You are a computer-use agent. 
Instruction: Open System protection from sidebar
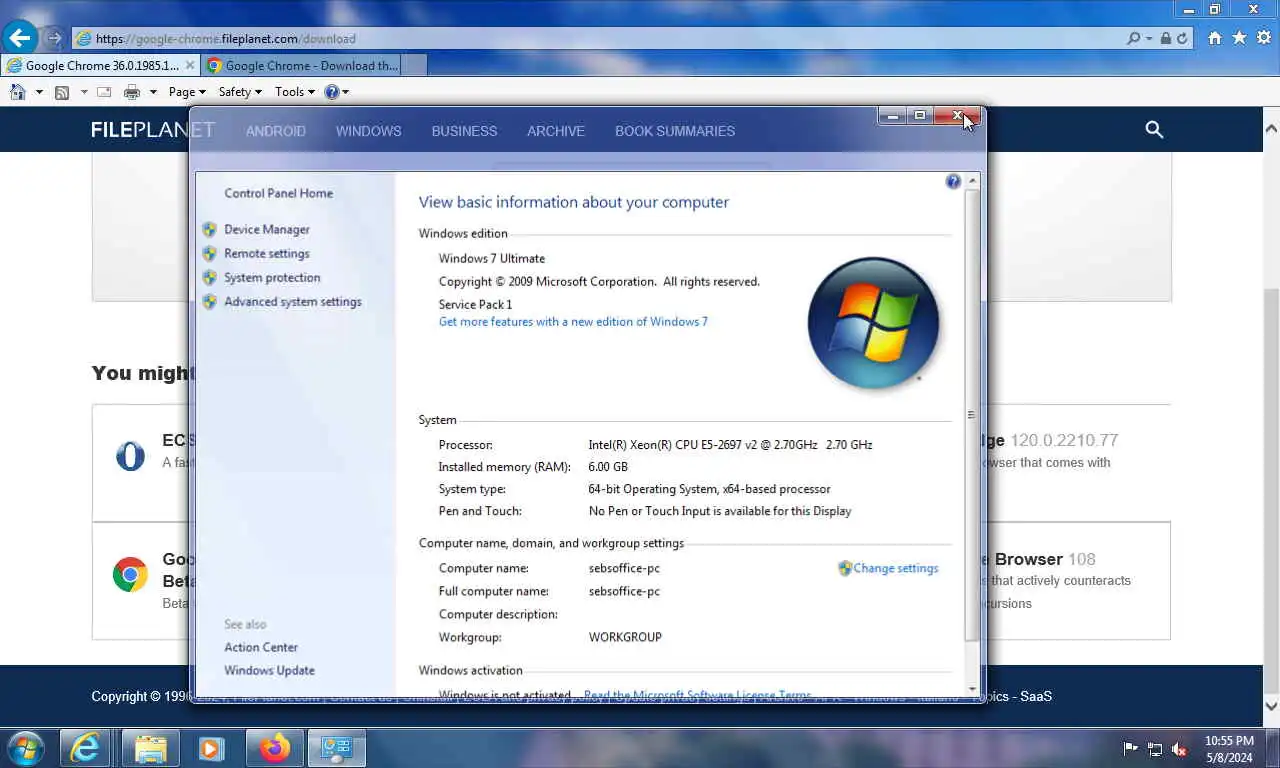coord(272,277)
